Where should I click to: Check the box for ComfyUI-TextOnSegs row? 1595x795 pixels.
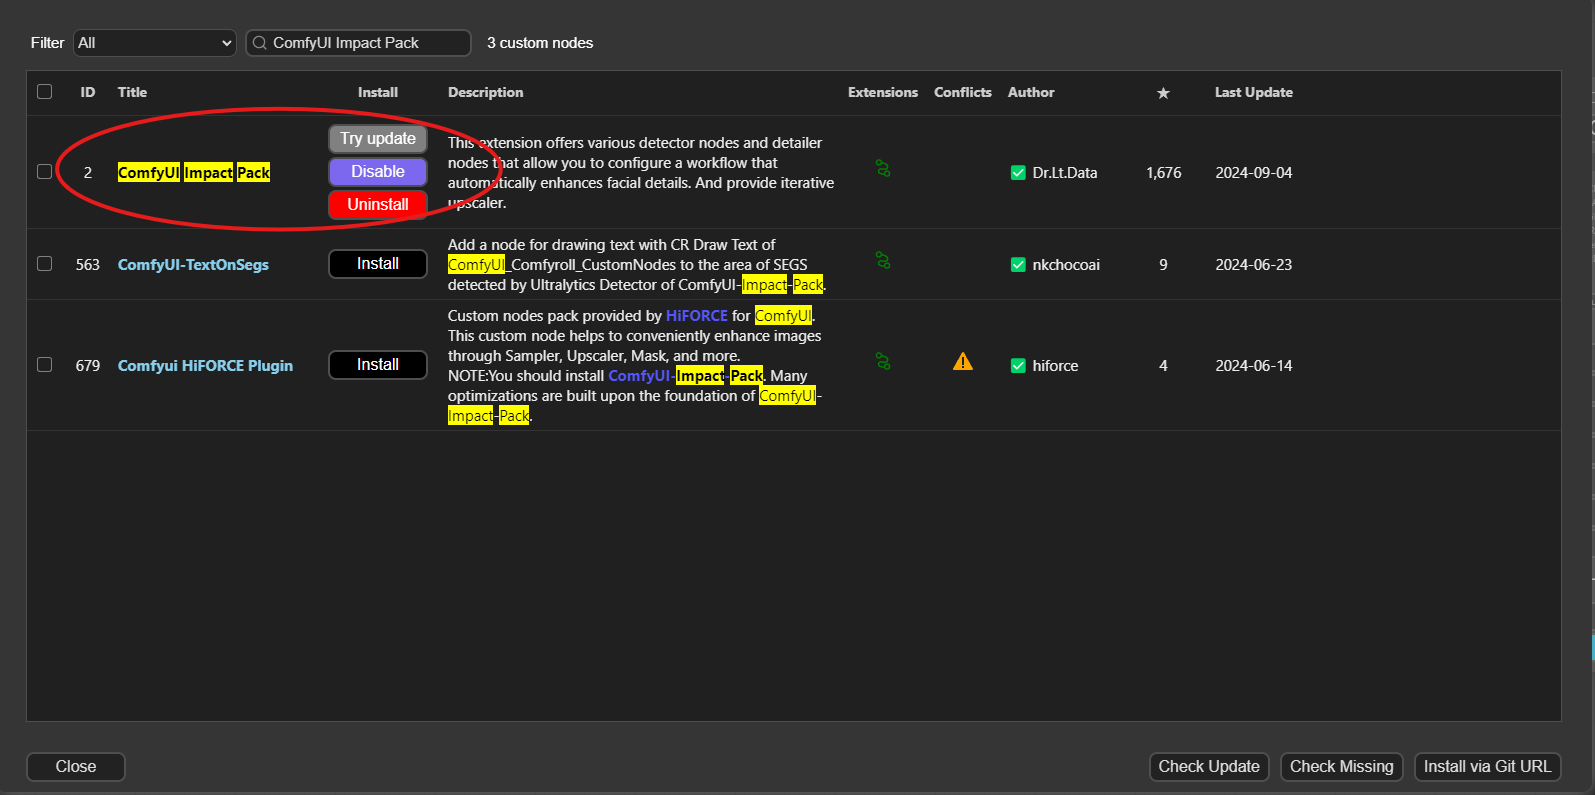click(x=44, y=264)
